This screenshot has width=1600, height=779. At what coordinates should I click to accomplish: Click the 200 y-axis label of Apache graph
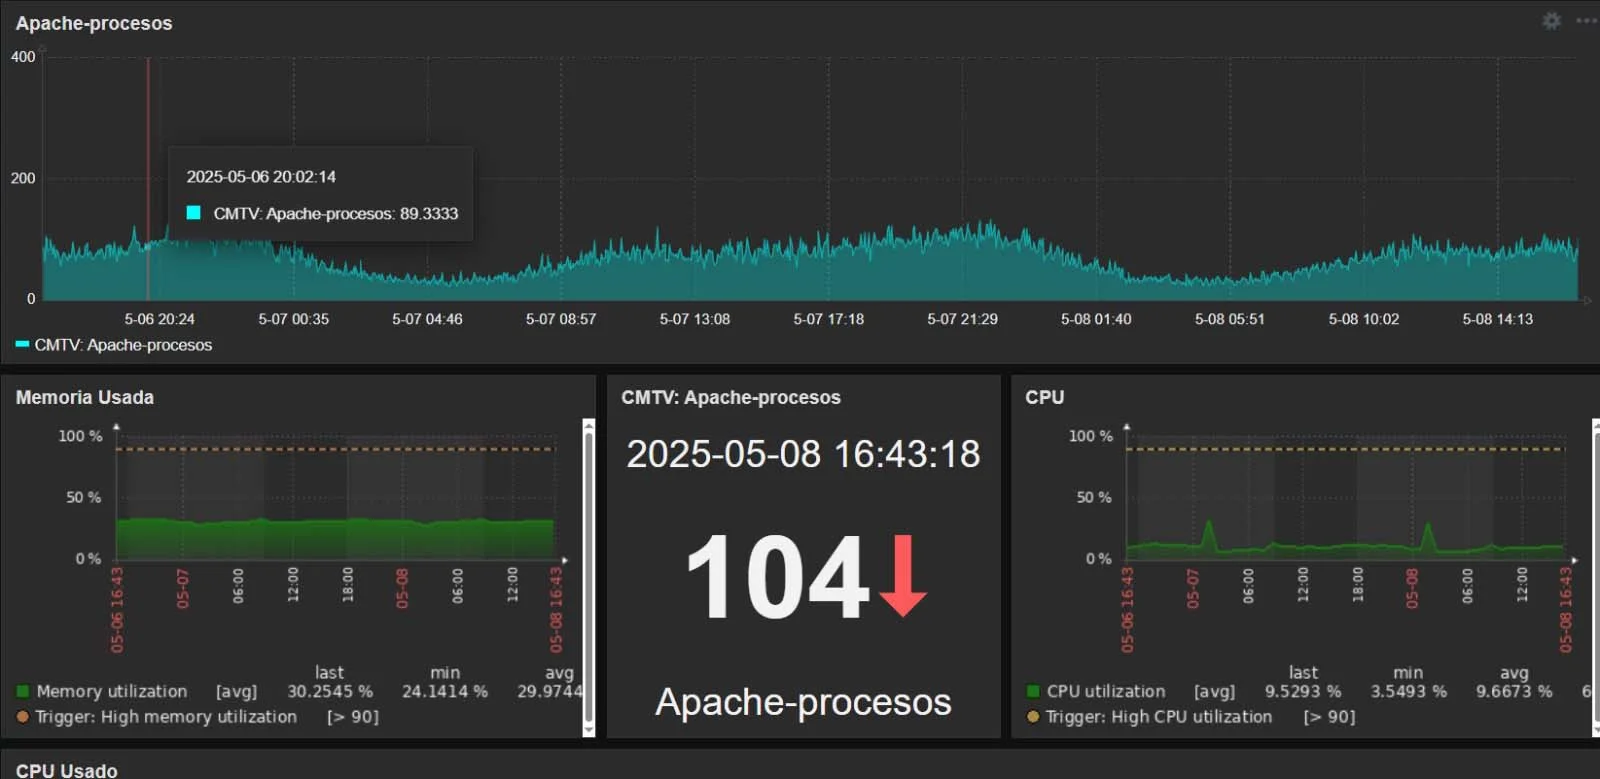[x=23, y=178]
